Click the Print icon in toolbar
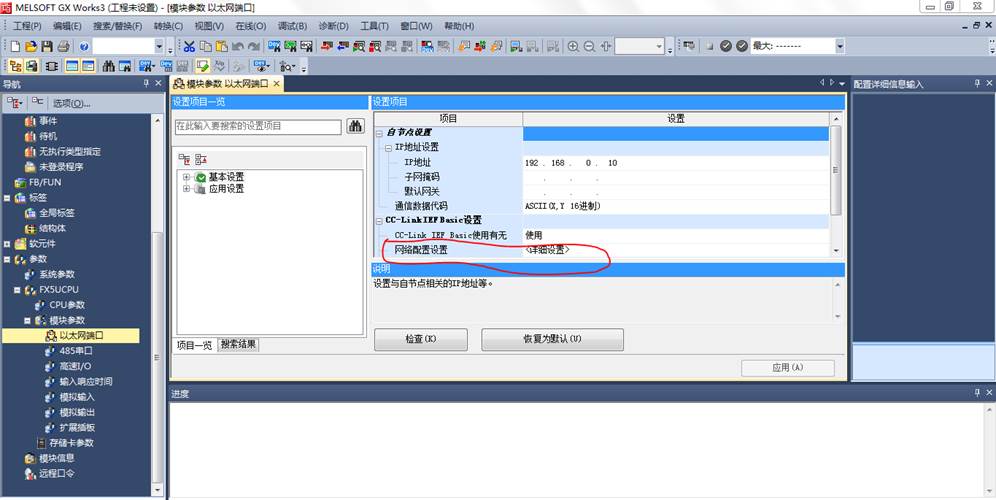The height and width of the screenshot is (500, 996). tap(63, 46)
